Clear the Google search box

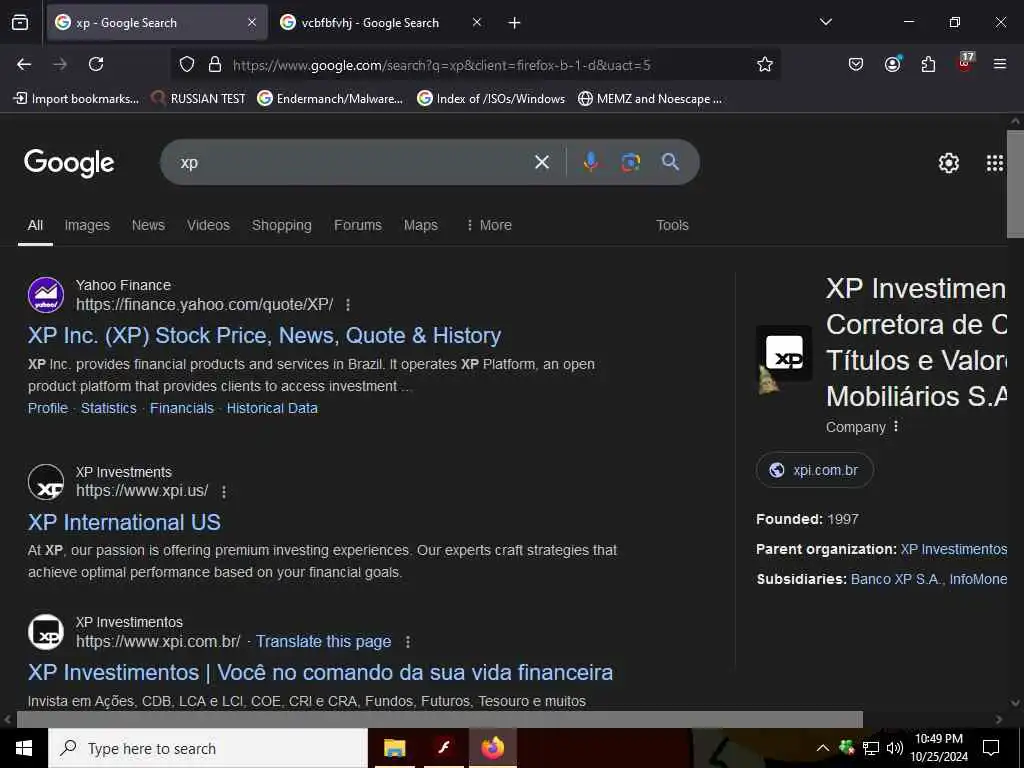542,162
